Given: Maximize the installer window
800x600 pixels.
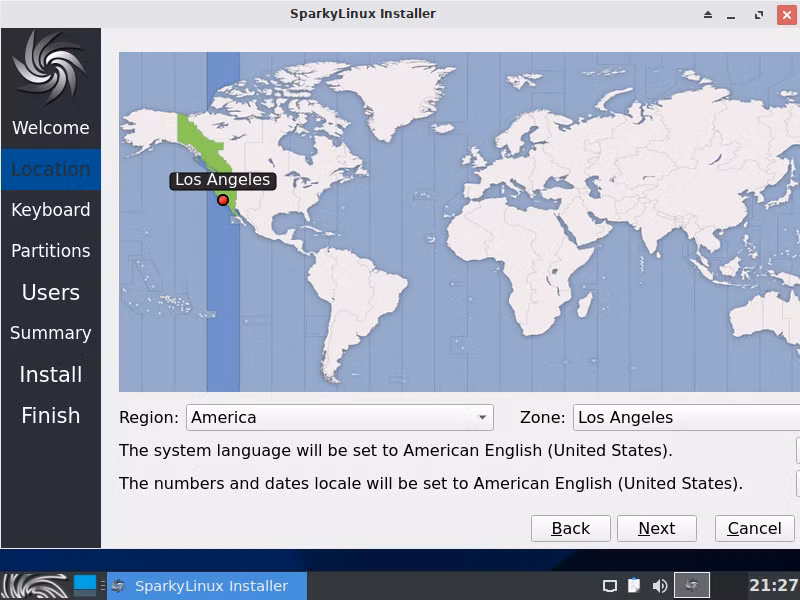Looking at the screenshot, I should click(x=759, y=14).
